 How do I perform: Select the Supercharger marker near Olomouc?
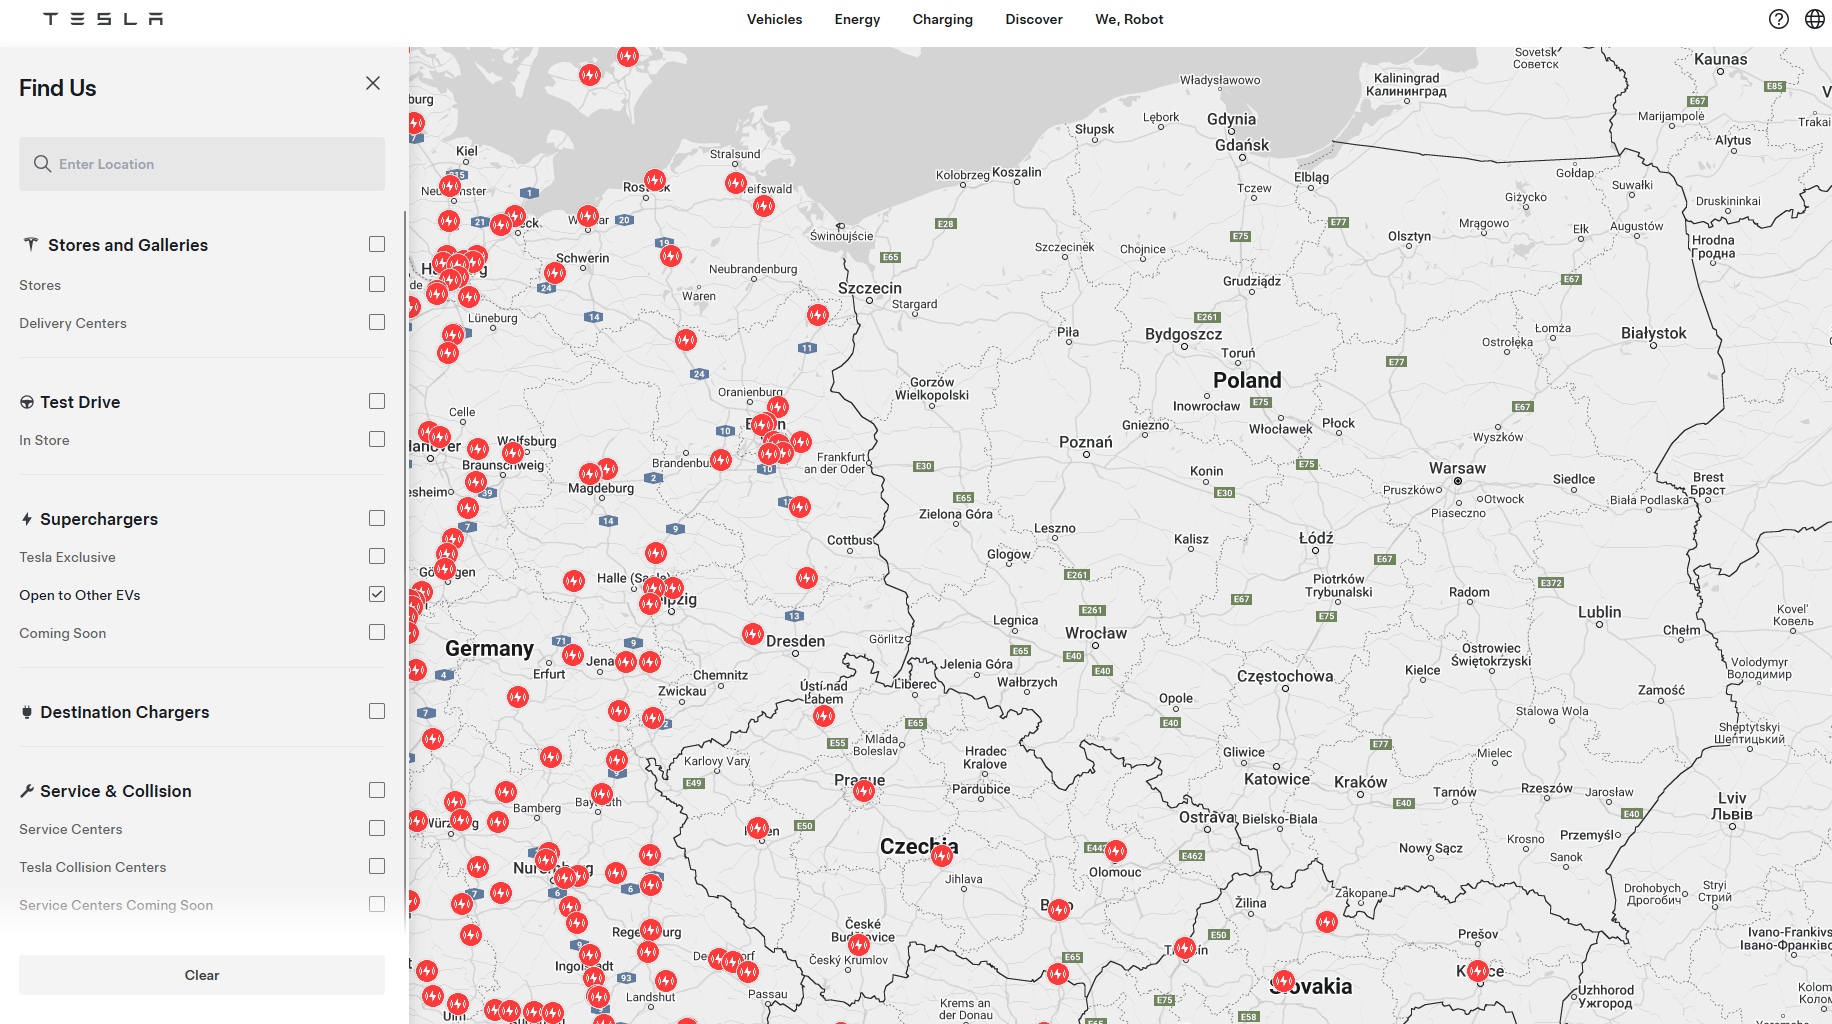click(1116, 851)
